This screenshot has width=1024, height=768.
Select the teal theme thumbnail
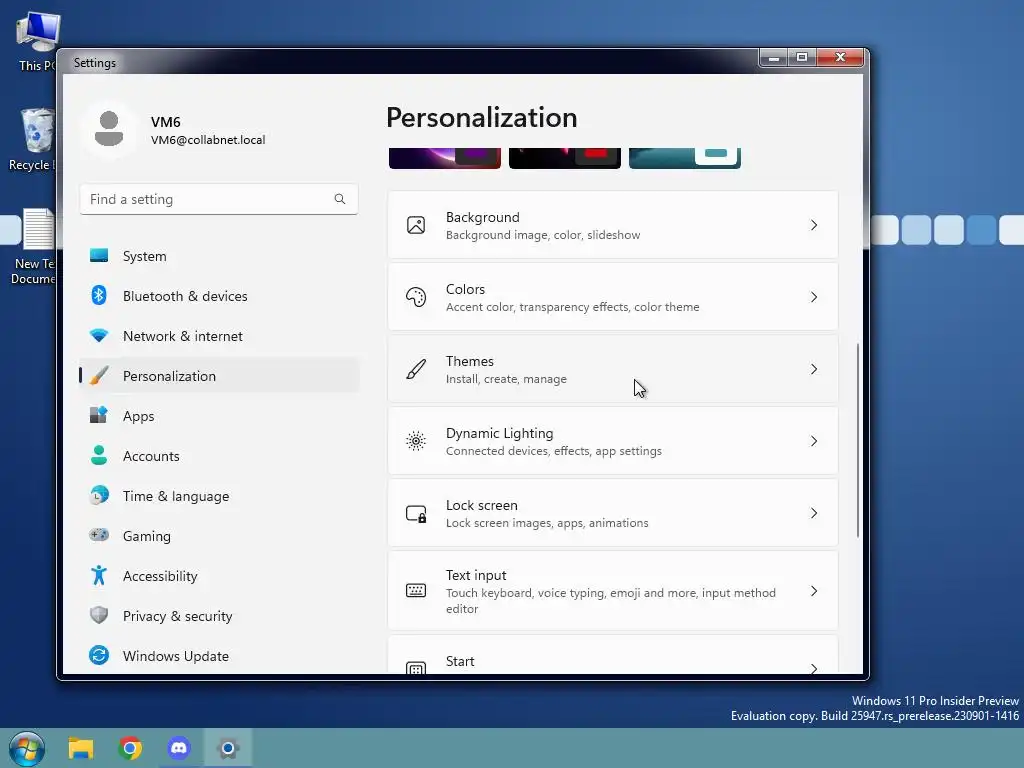pos(685,158)
